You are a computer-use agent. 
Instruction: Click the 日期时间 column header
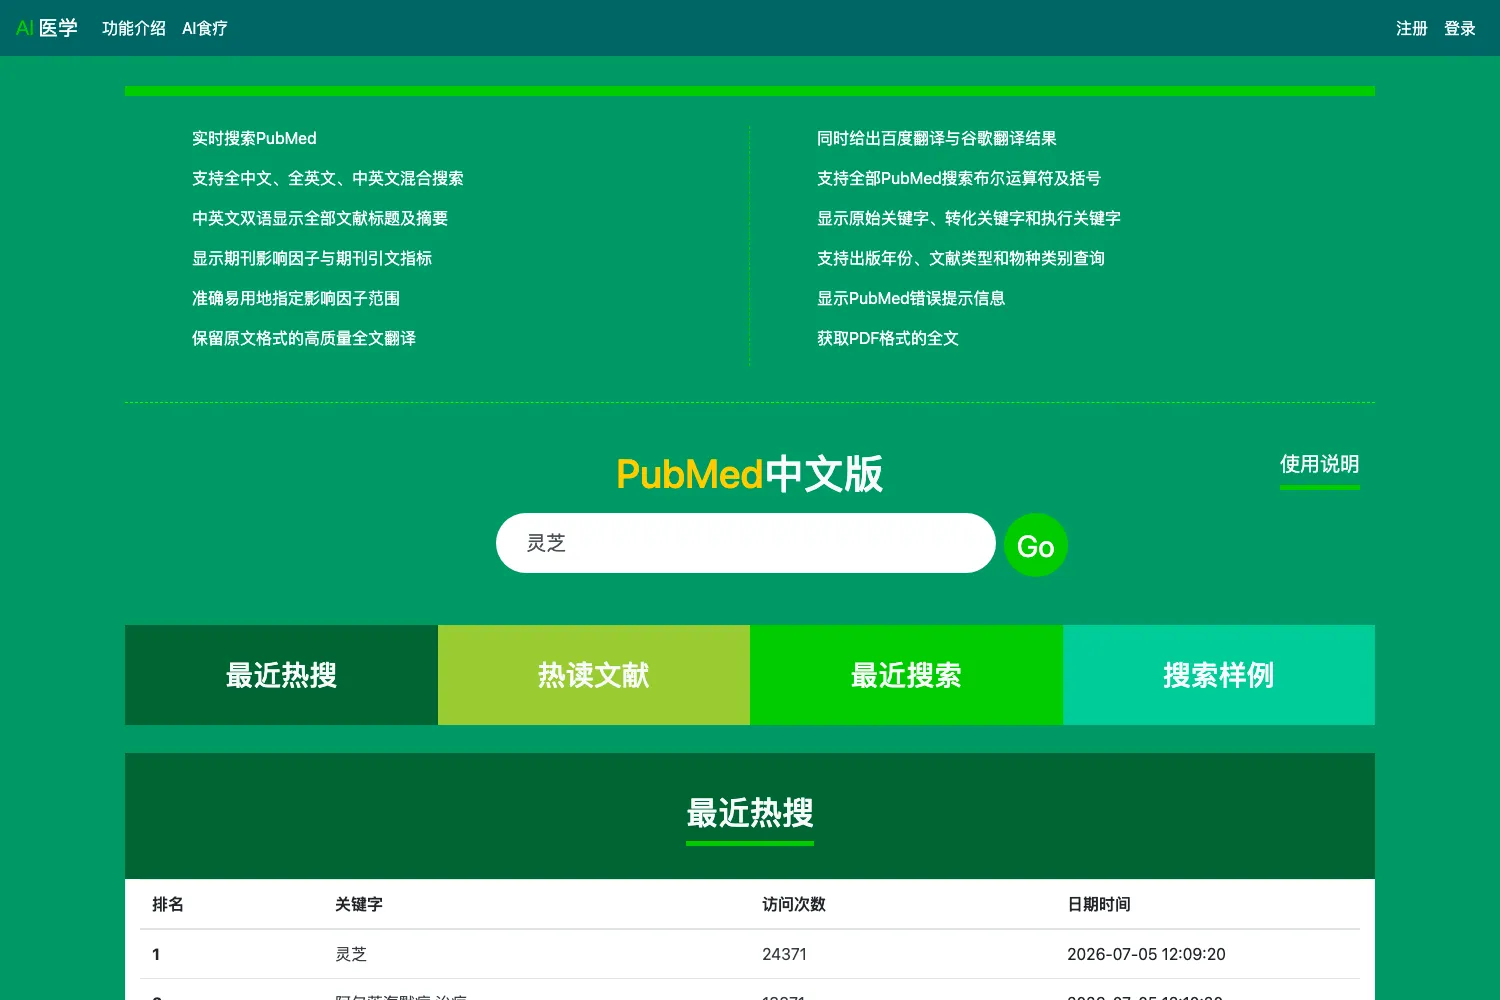tap(1099, 904)
